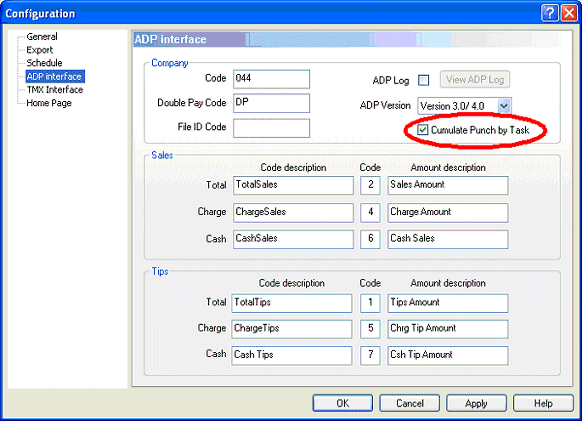This screenshot has height=421, width=582.
Task: Click the Cancel button
Action: coord(410,403)
